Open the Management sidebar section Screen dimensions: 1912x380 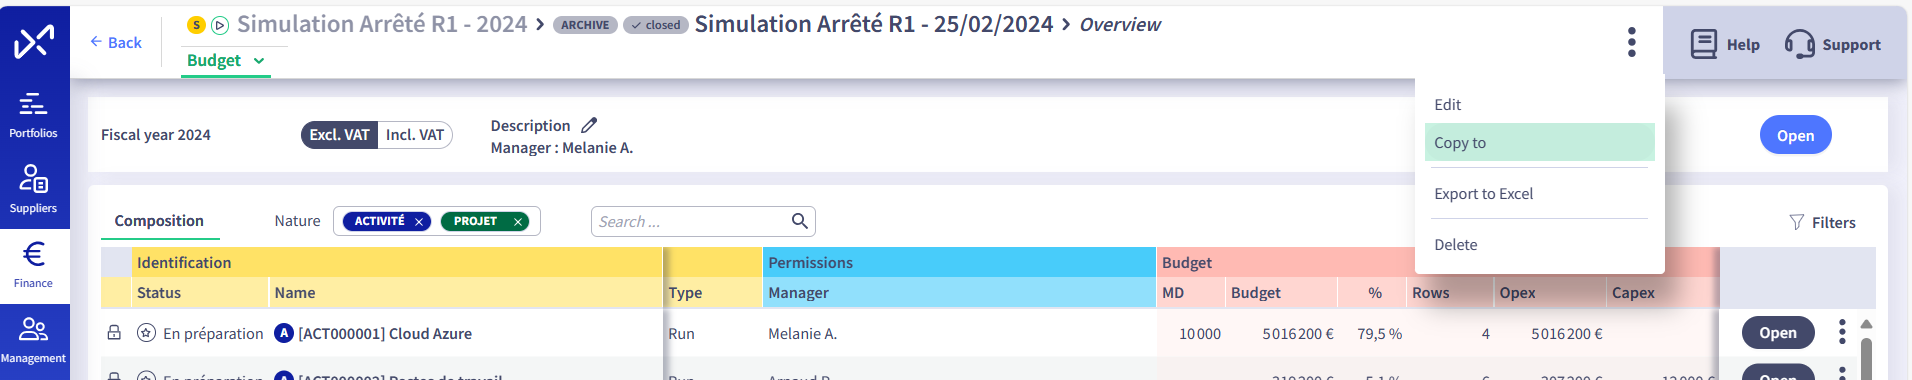34,340
